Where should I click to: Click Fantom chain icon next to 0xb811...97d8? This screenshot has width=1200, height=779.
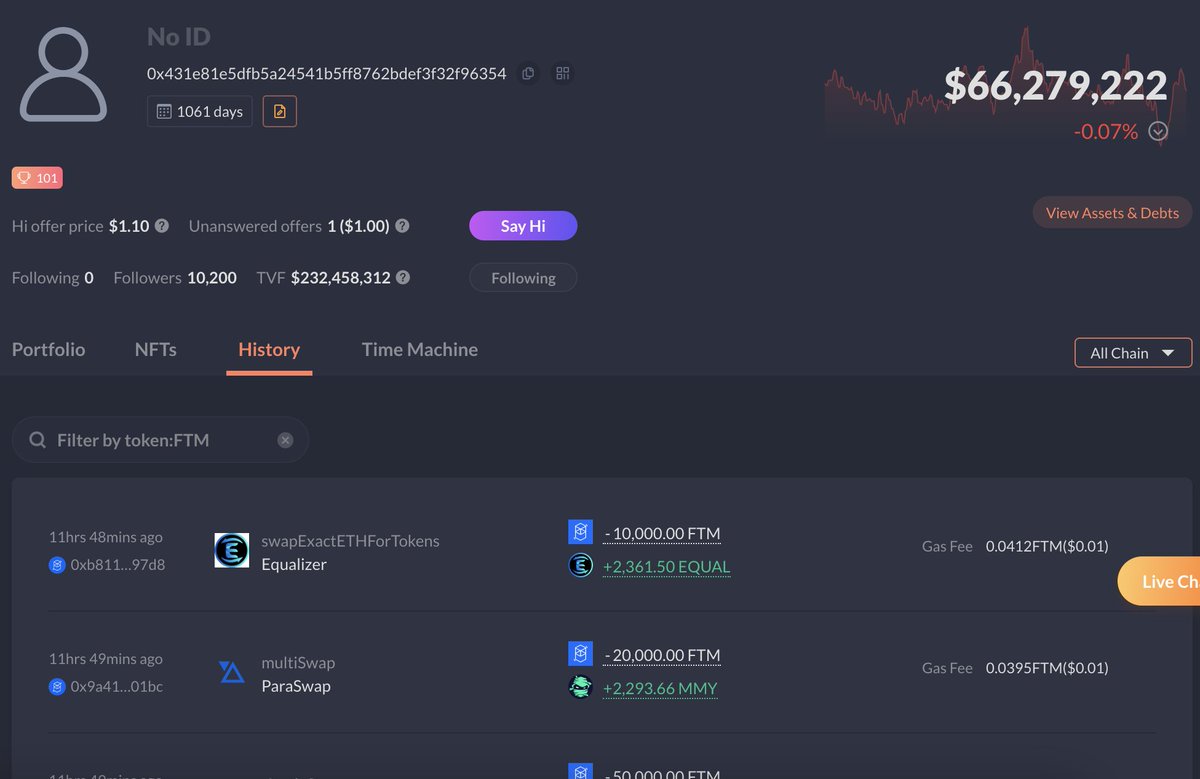tap(57, 565)
